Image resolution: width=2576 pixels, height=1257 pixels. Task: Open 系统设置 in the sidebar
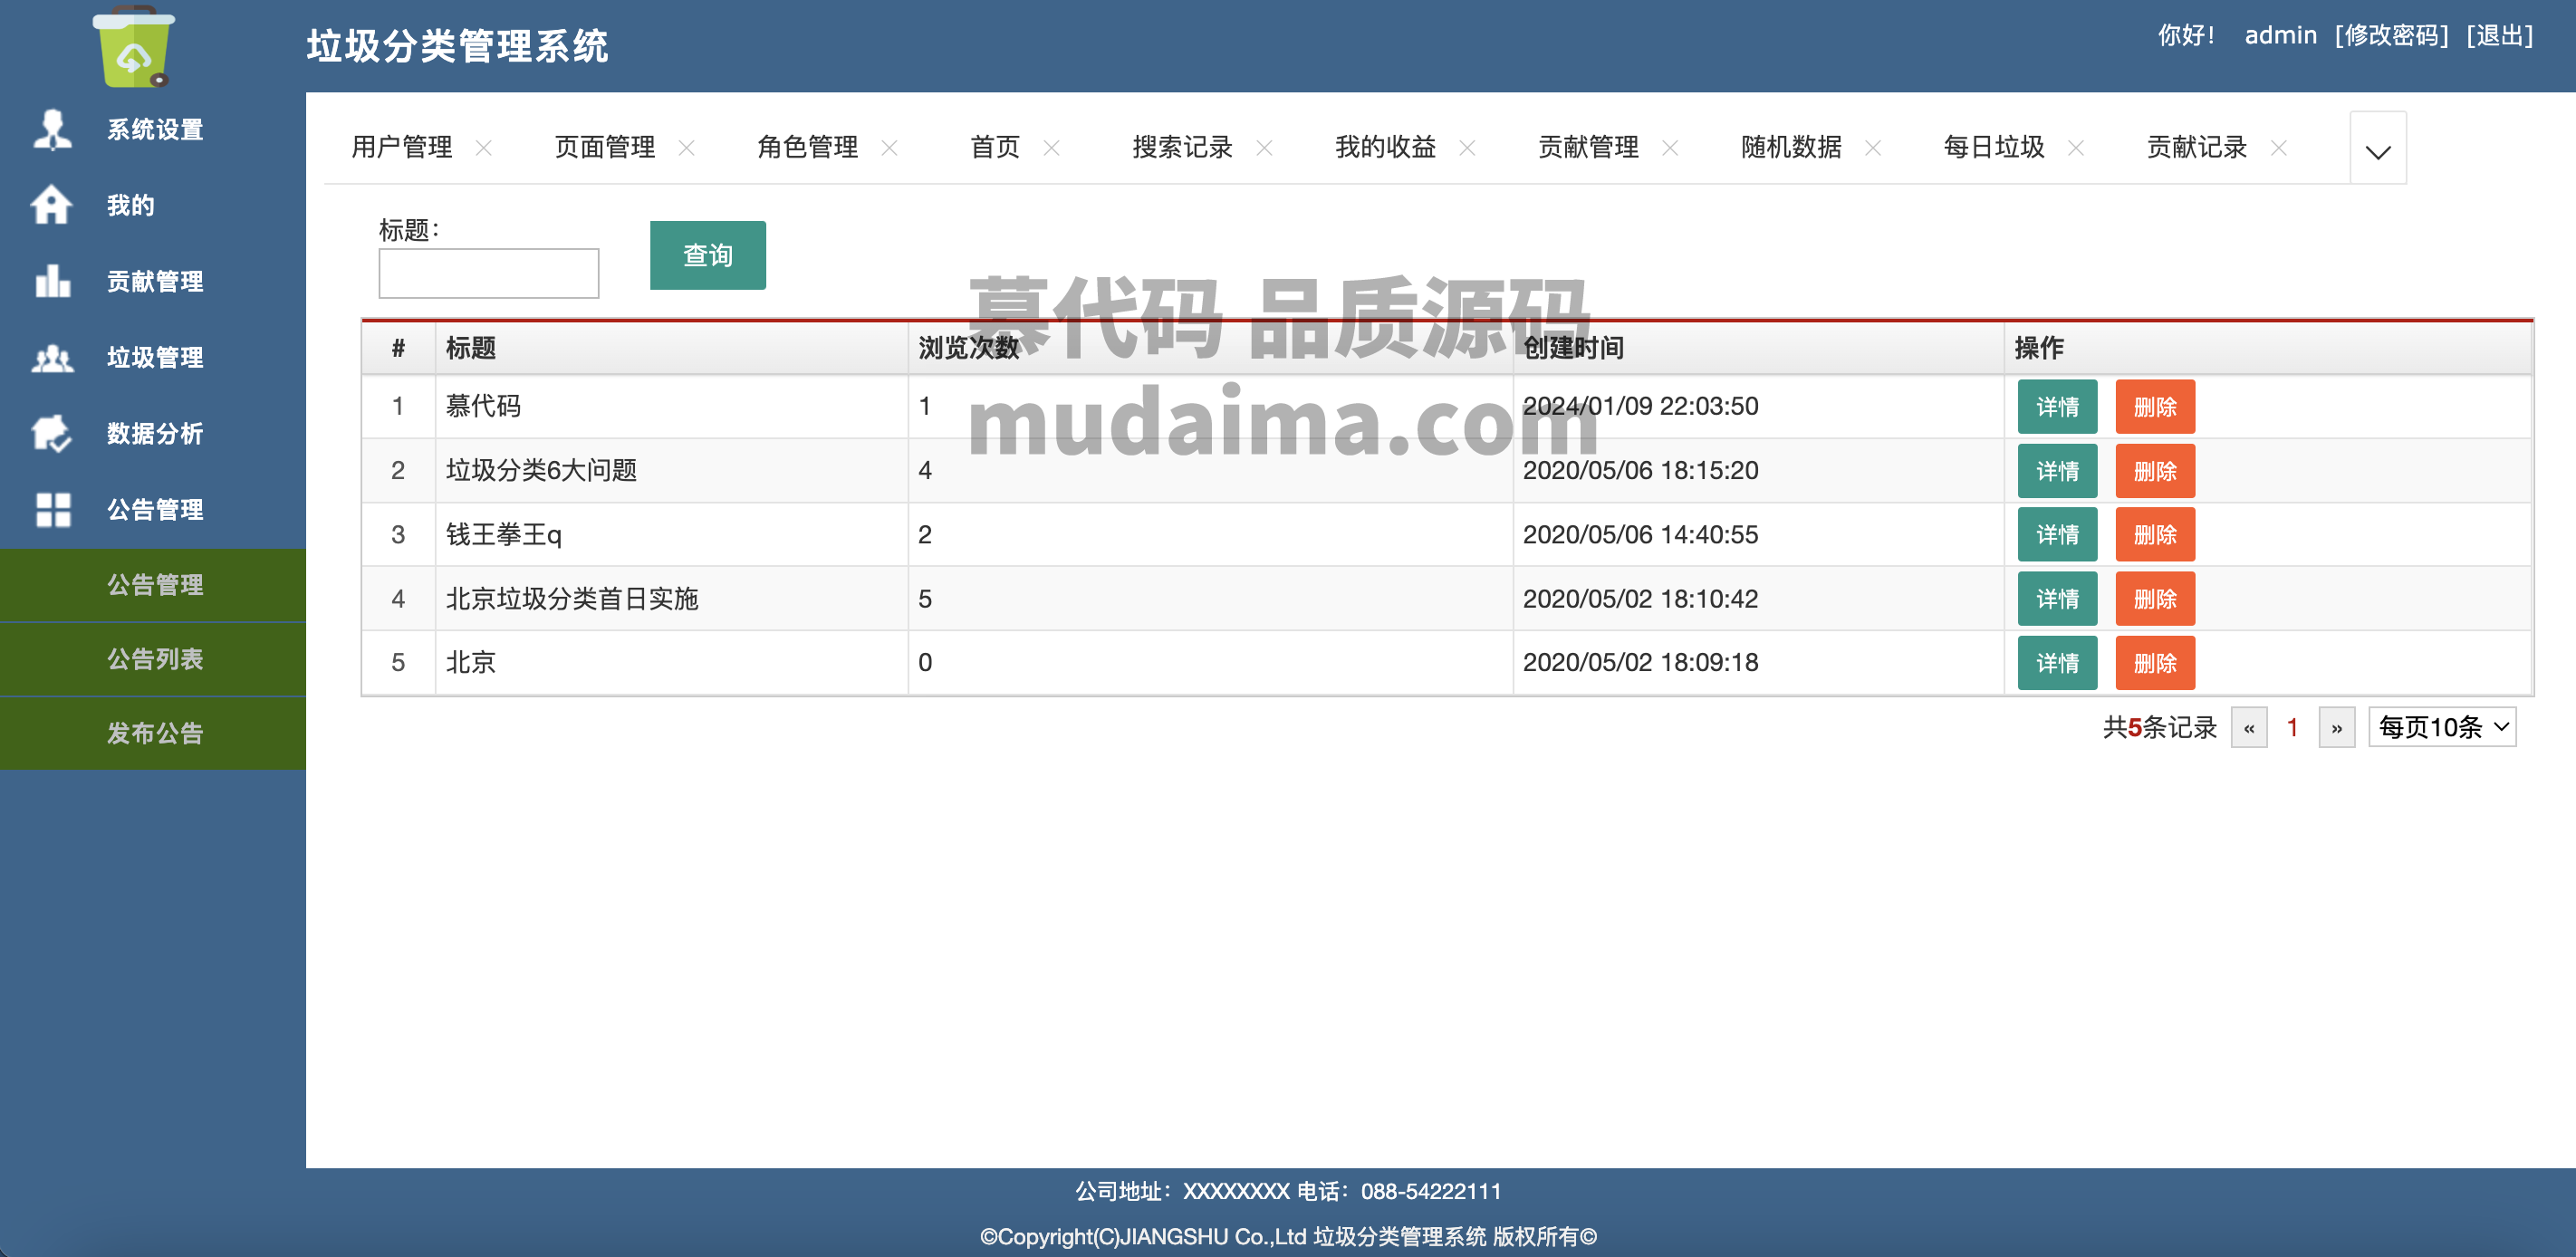[x=153, y=130]
